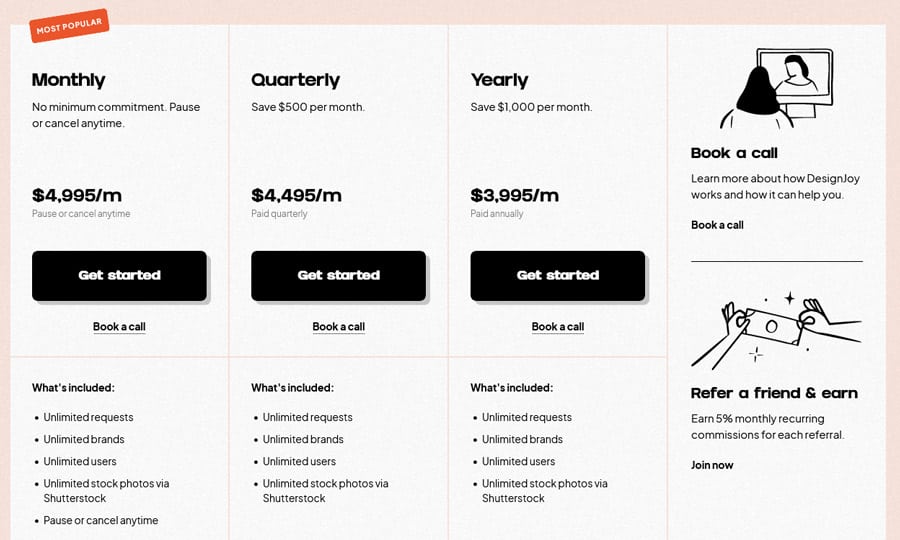900x540 pixels.
Task: Follow the sidebar Book a call link
Action: tap(717, 225)
